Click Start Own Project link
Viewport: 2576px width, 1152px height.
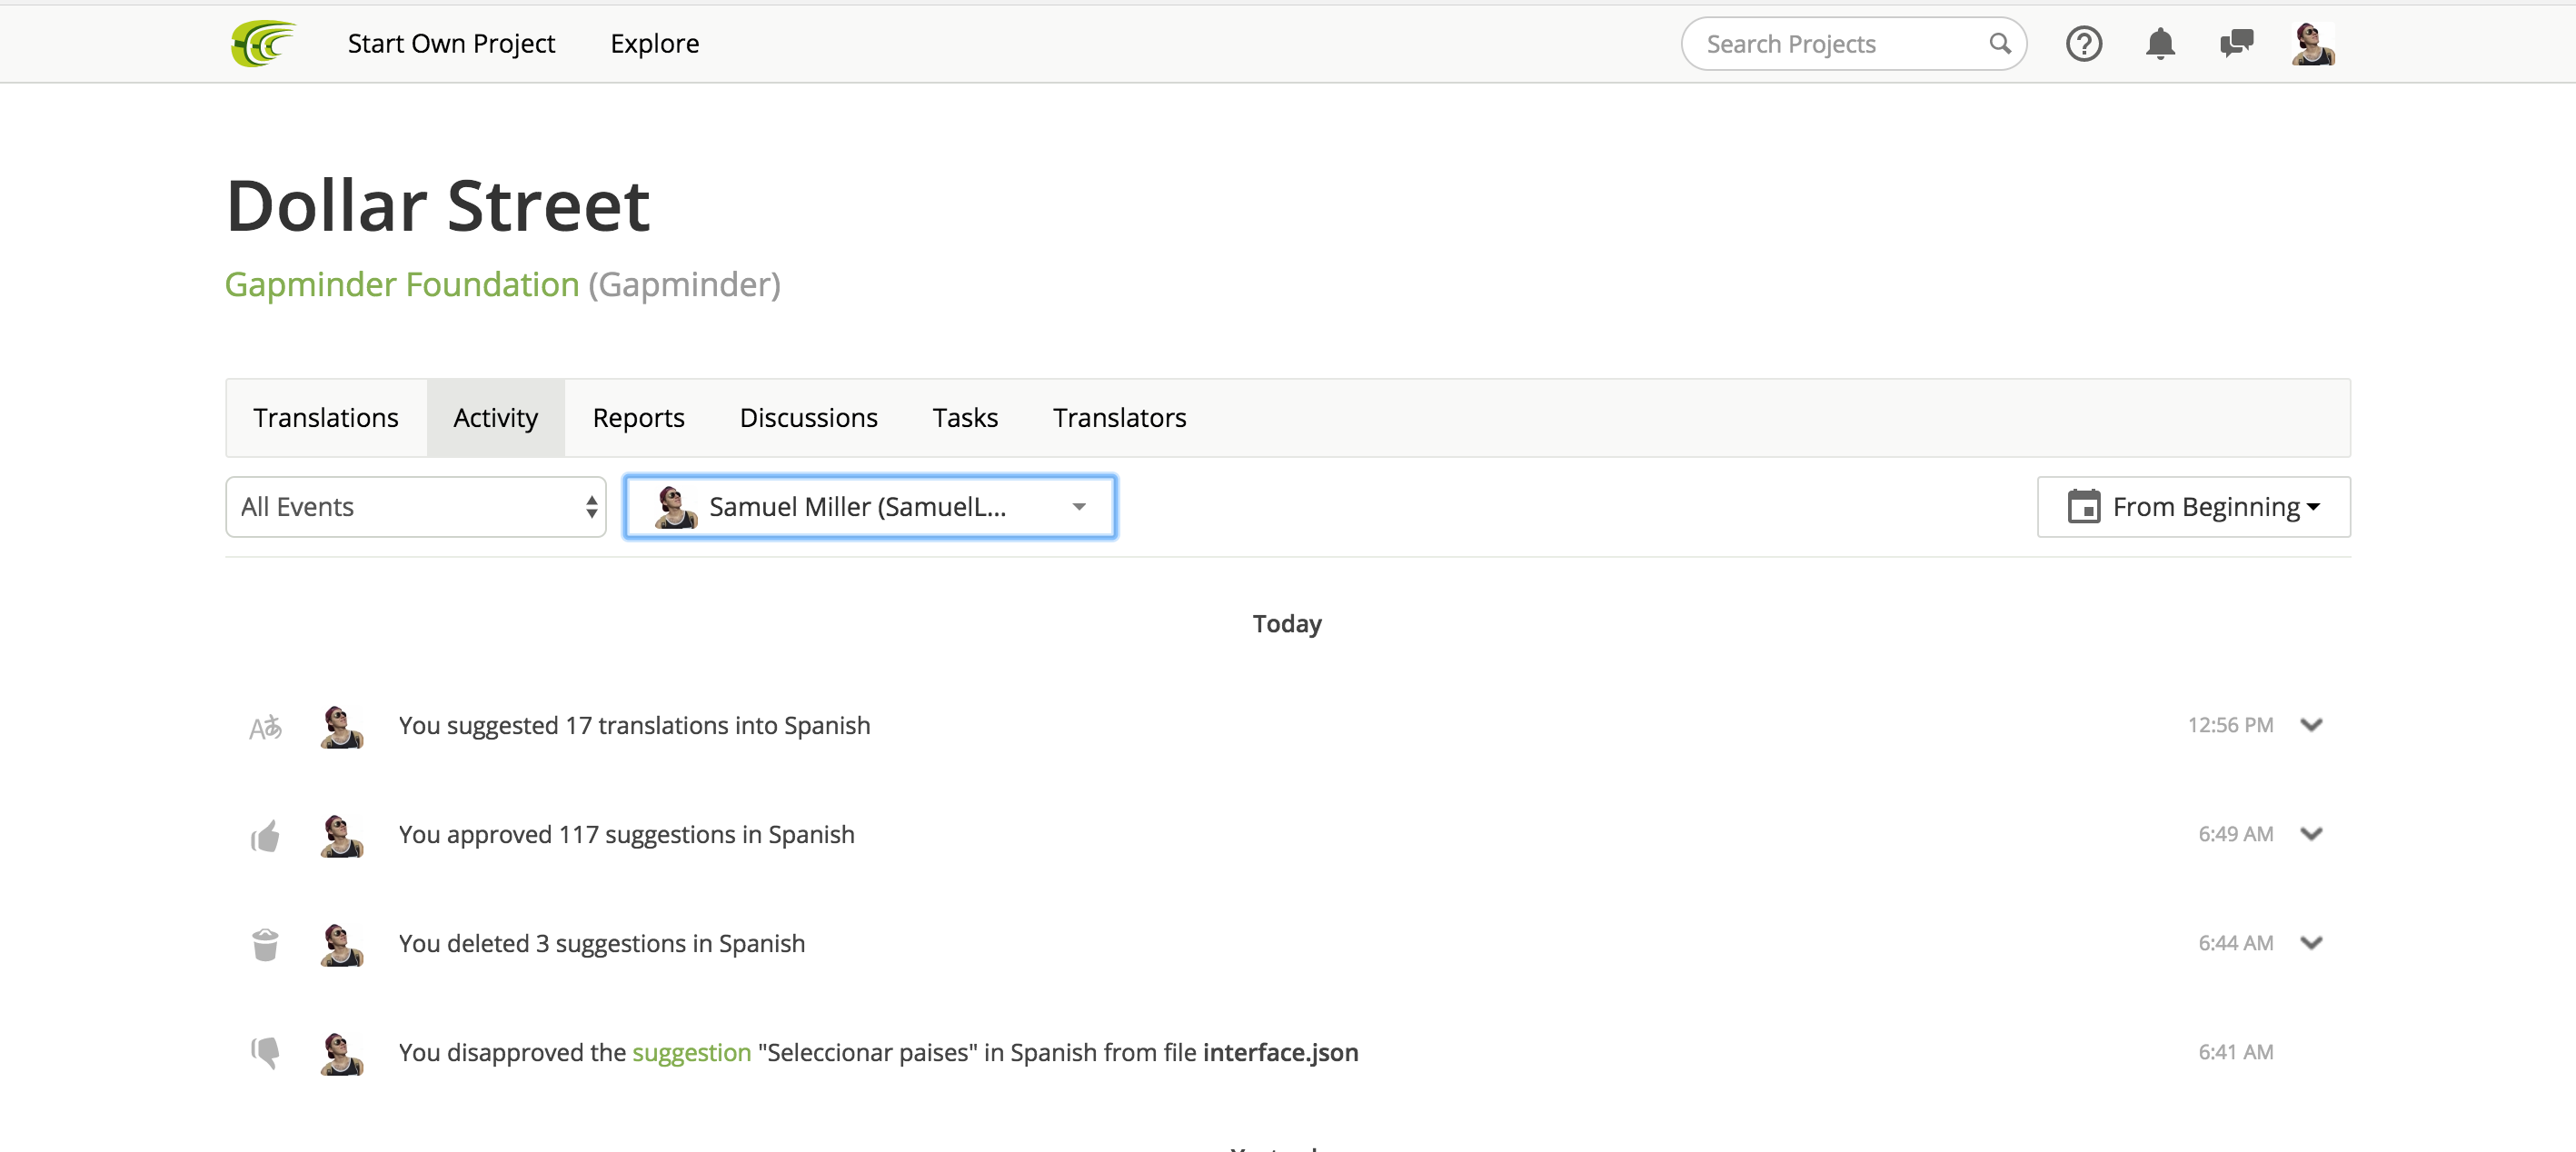[x=451, y=44]
